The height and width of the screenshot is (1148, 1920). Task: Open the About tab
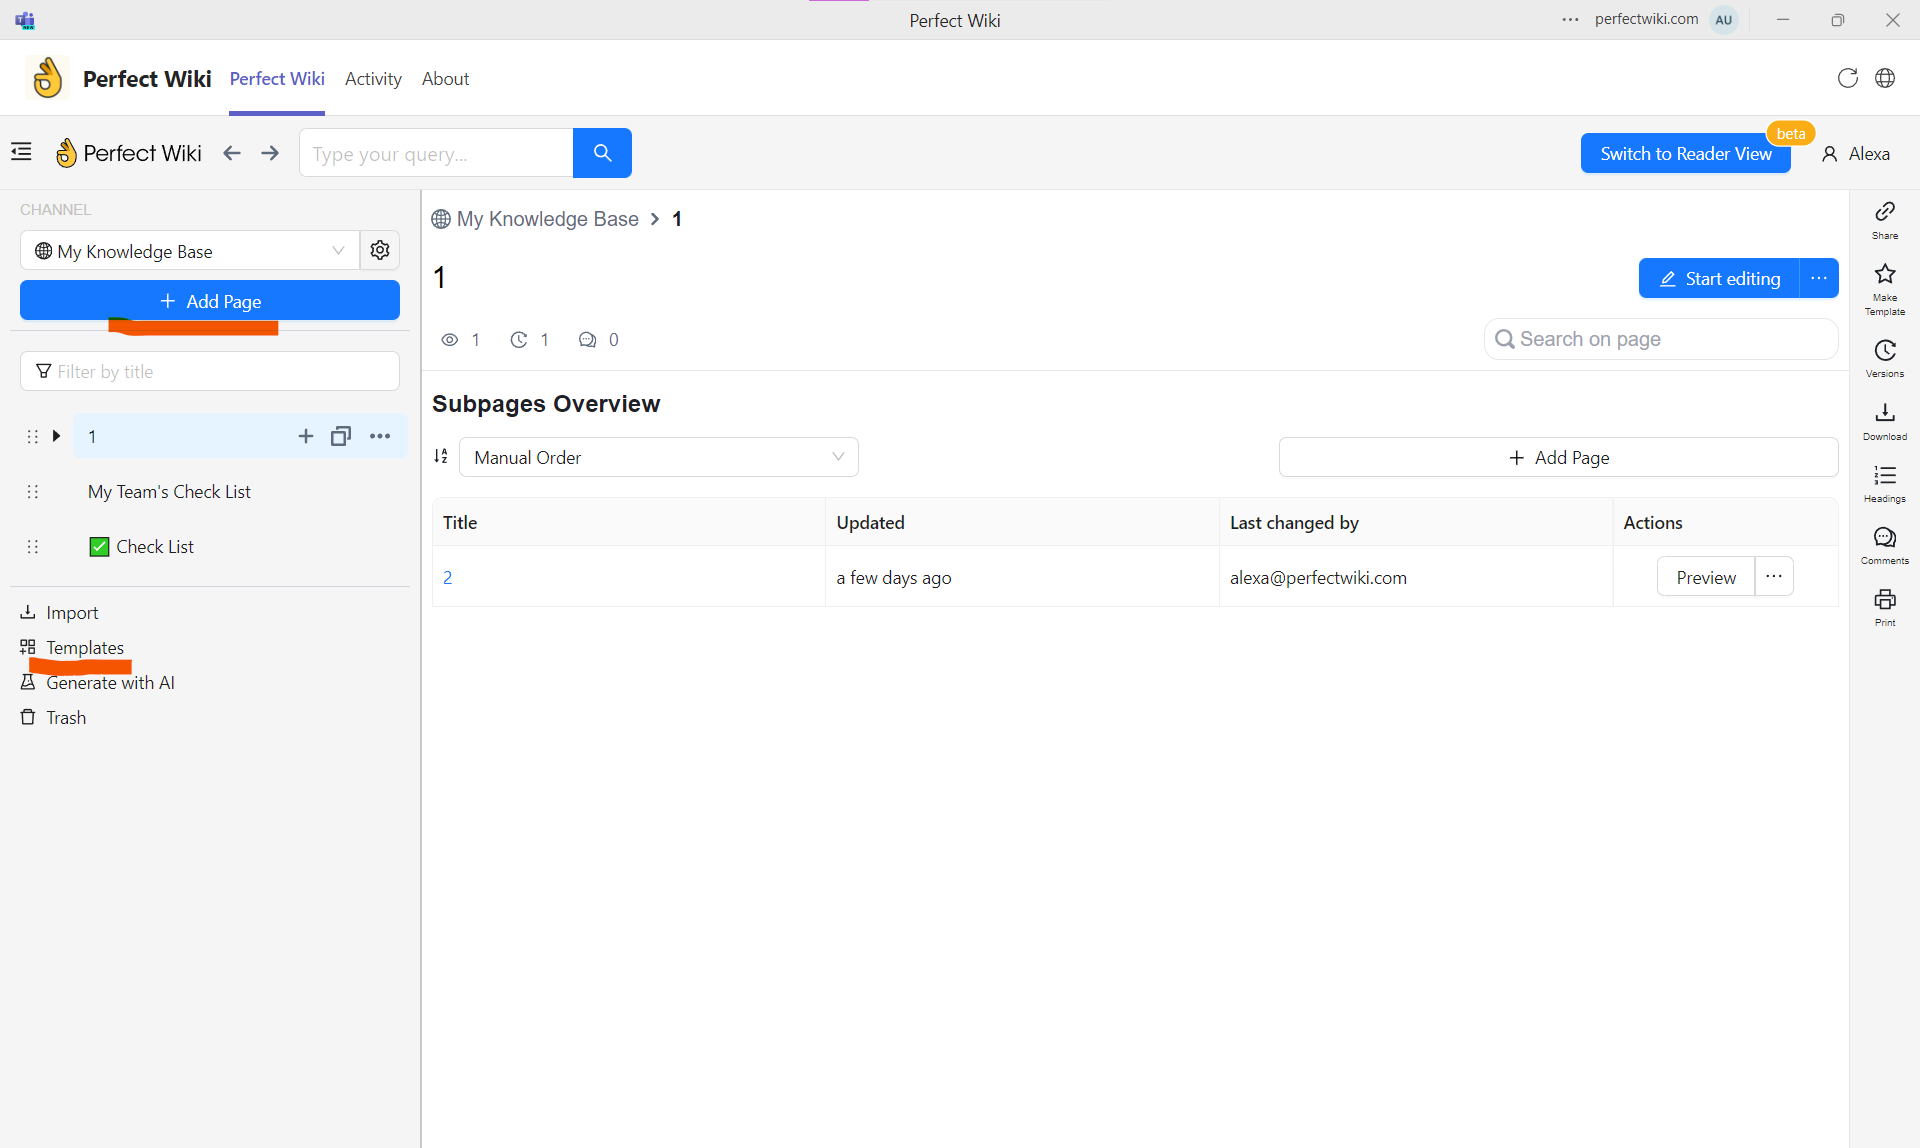[445, 78]
